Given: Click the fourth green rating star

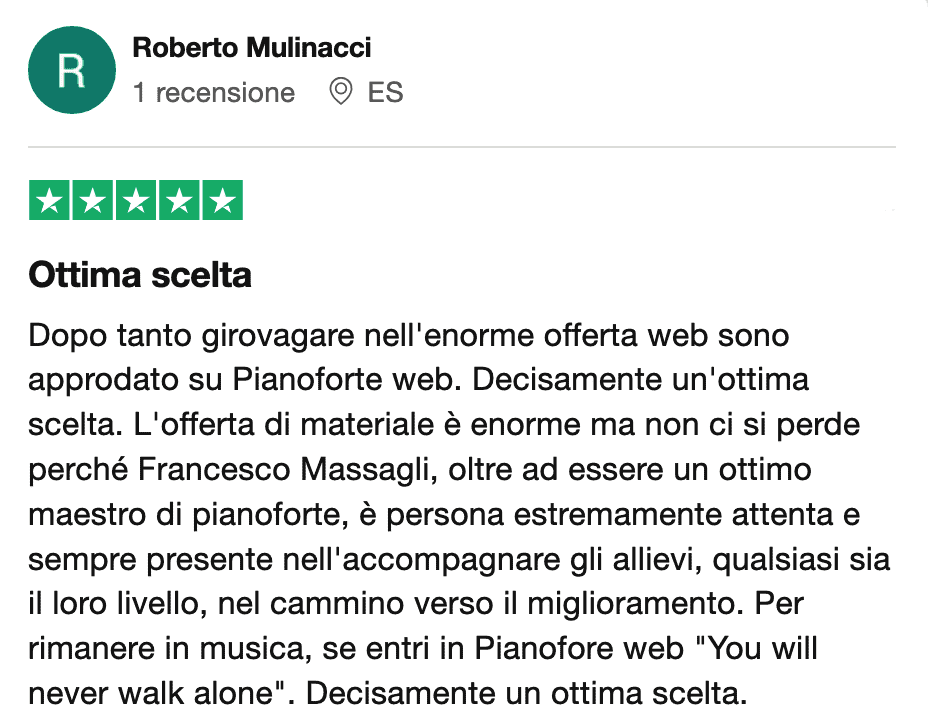Looking at the screenshot, I should tap(179, 201).
